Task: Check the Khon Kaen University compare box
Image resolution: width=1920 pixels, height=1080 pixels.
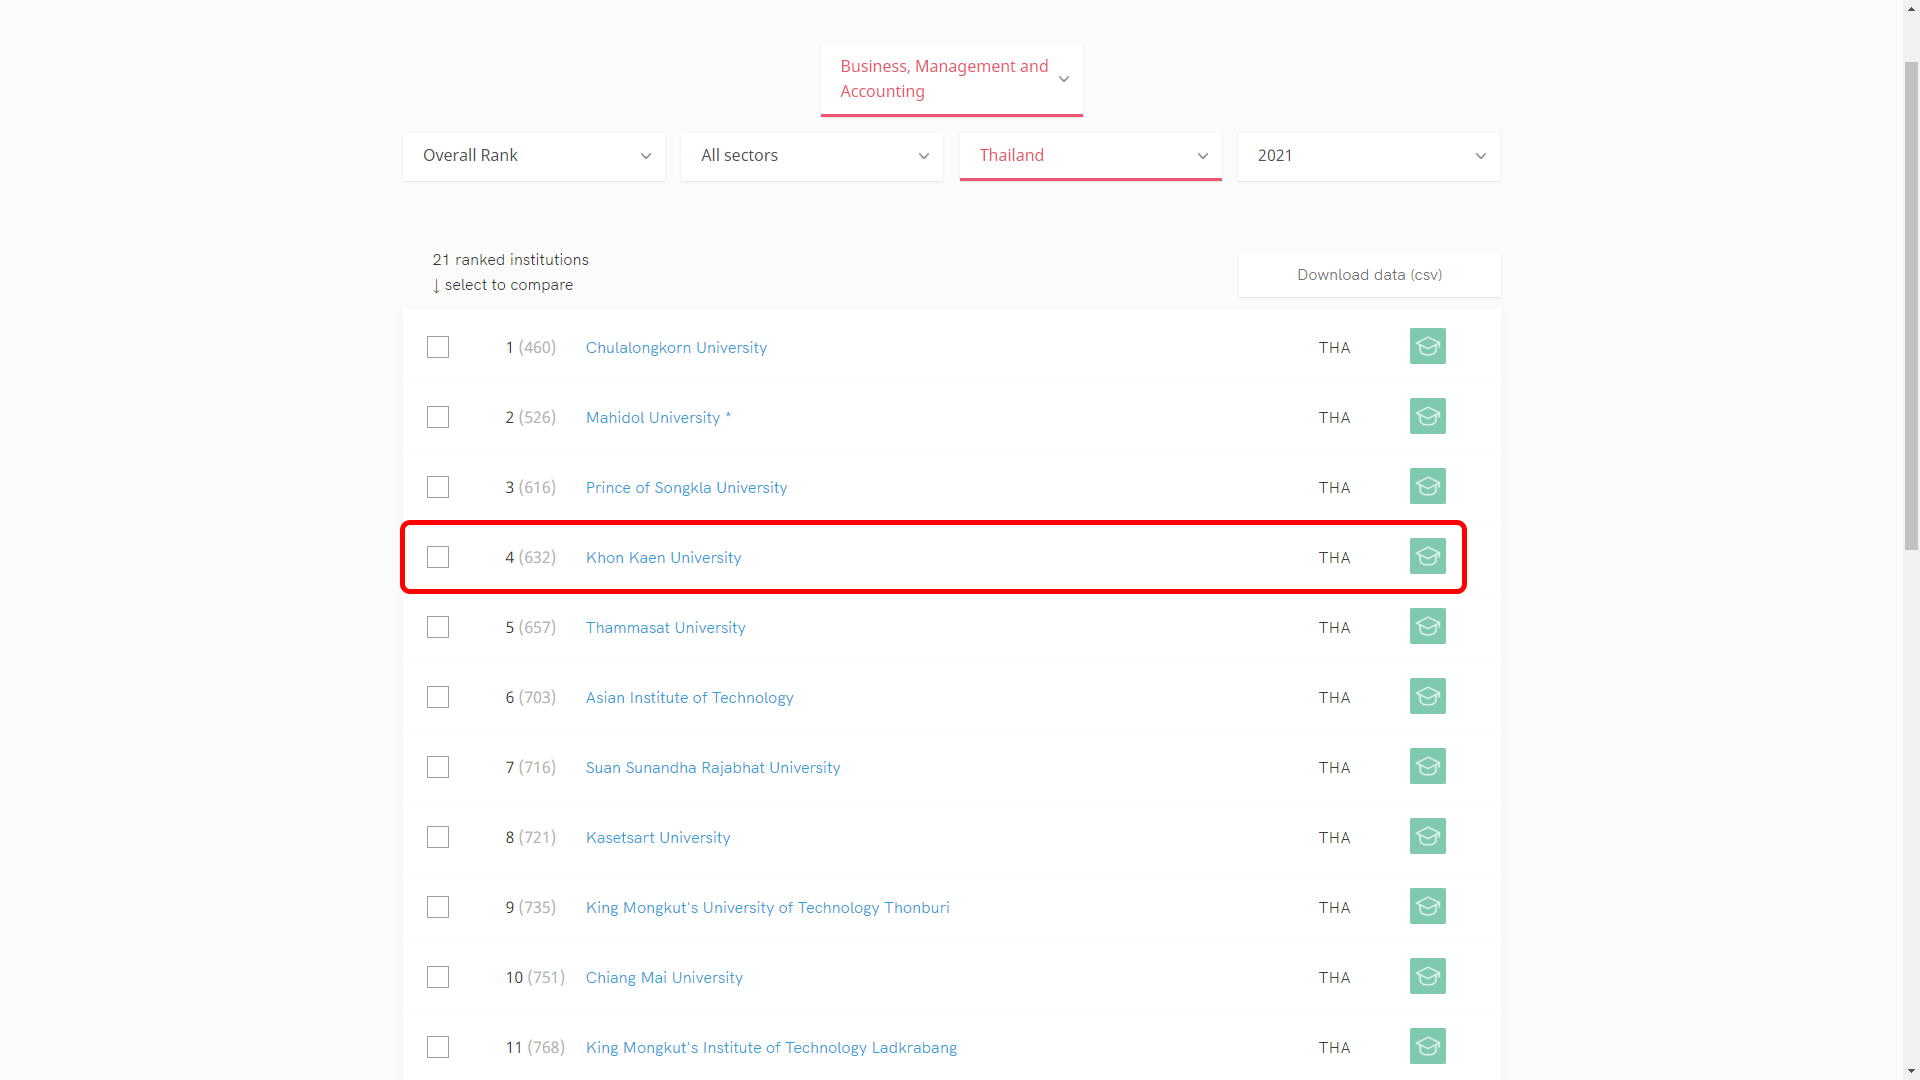Action: click(438, 557)
